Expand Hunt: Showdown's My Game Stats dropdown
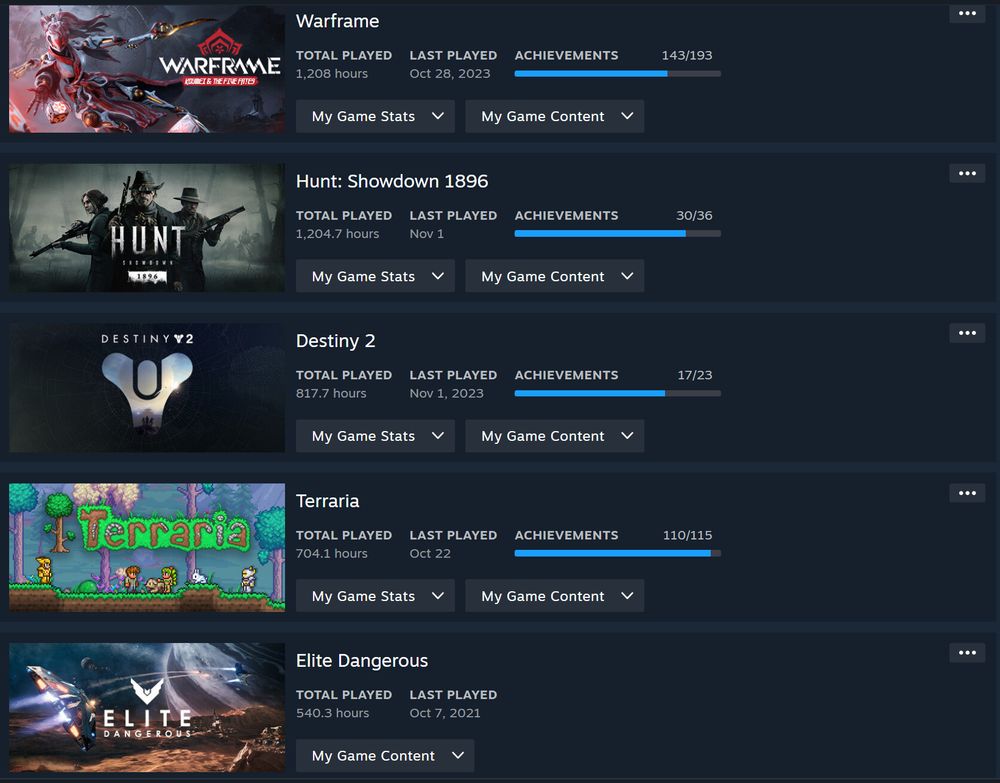This screenshot has height=783, width=1000. (x=375, y=276)
